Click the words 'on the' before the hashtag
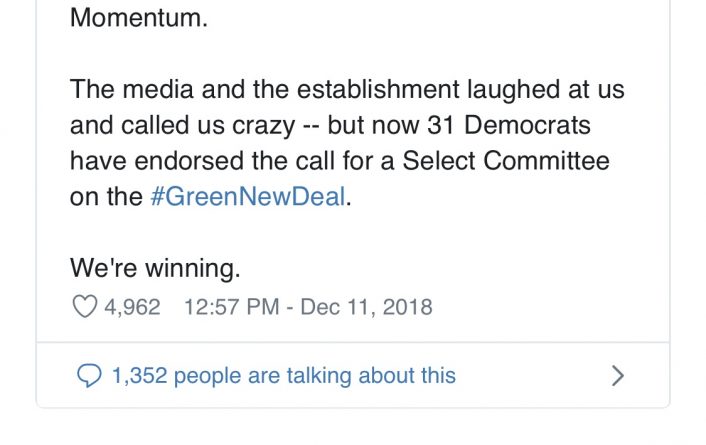 [106, 198]
